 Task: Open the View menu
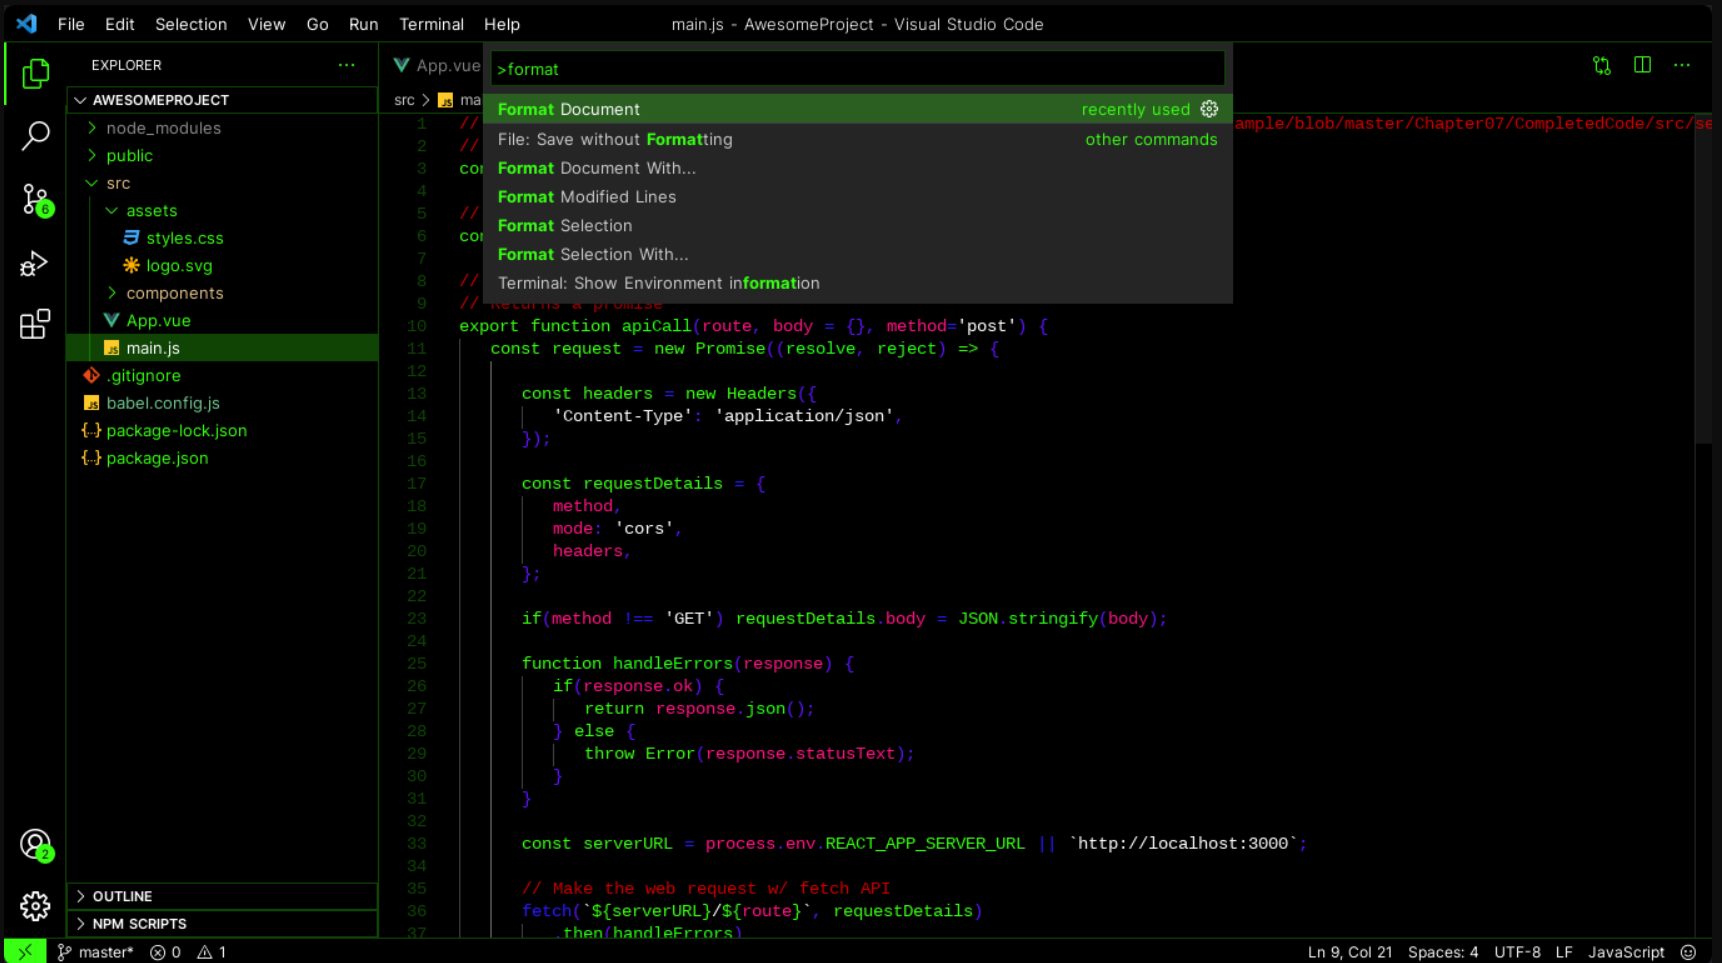tap(266, 24)
